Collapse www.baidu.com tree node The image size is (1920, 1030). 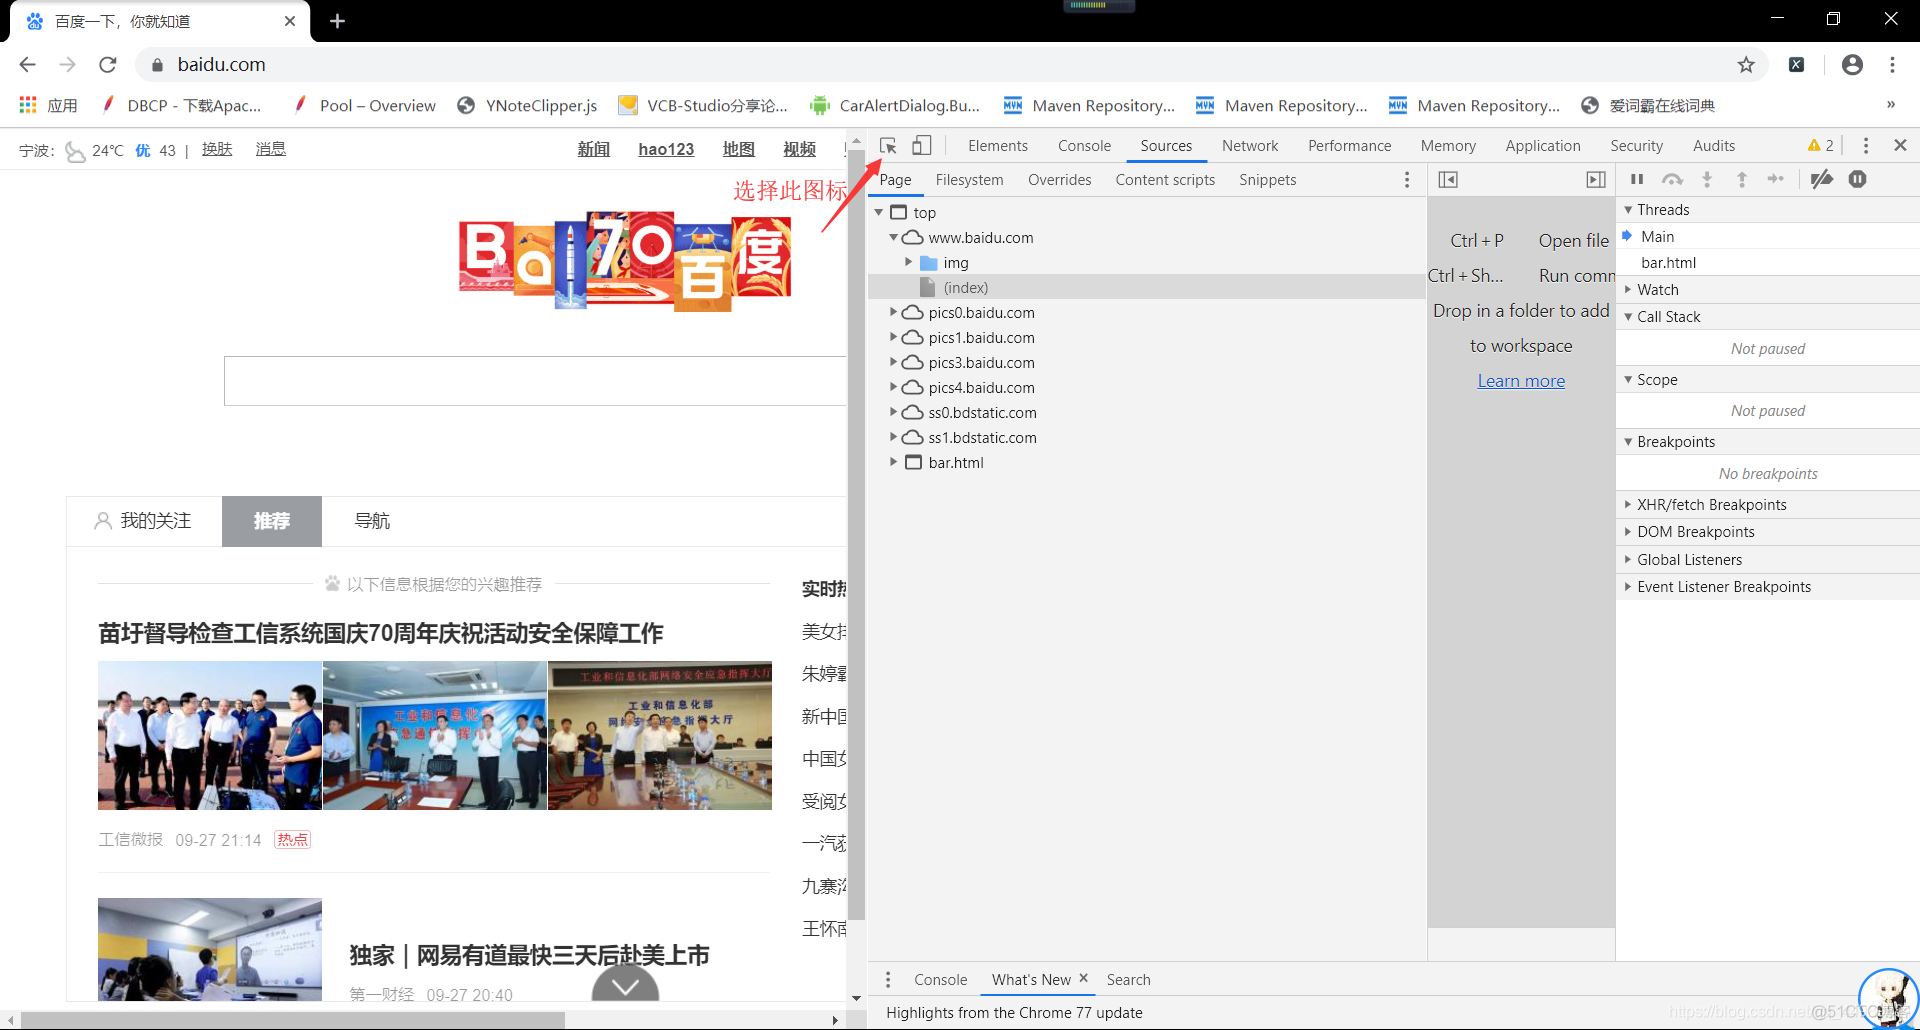[893, 237]
